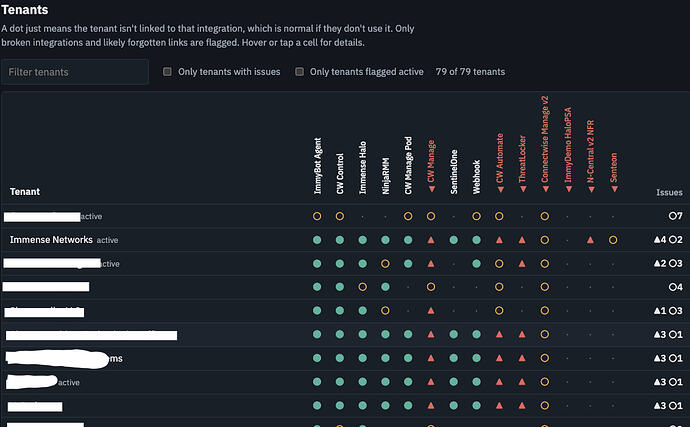Click Immense Networks CW Automate red triangle
This screenshot has height=427, width=690.
tap(499, 240)
